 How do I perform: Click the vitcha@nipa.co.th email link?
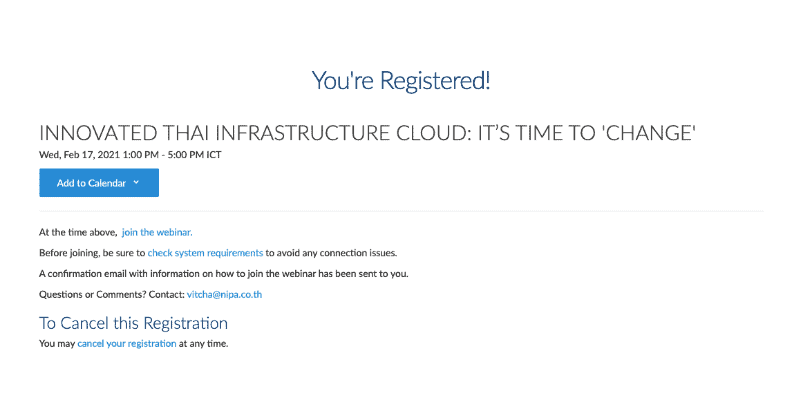point(224,295)
